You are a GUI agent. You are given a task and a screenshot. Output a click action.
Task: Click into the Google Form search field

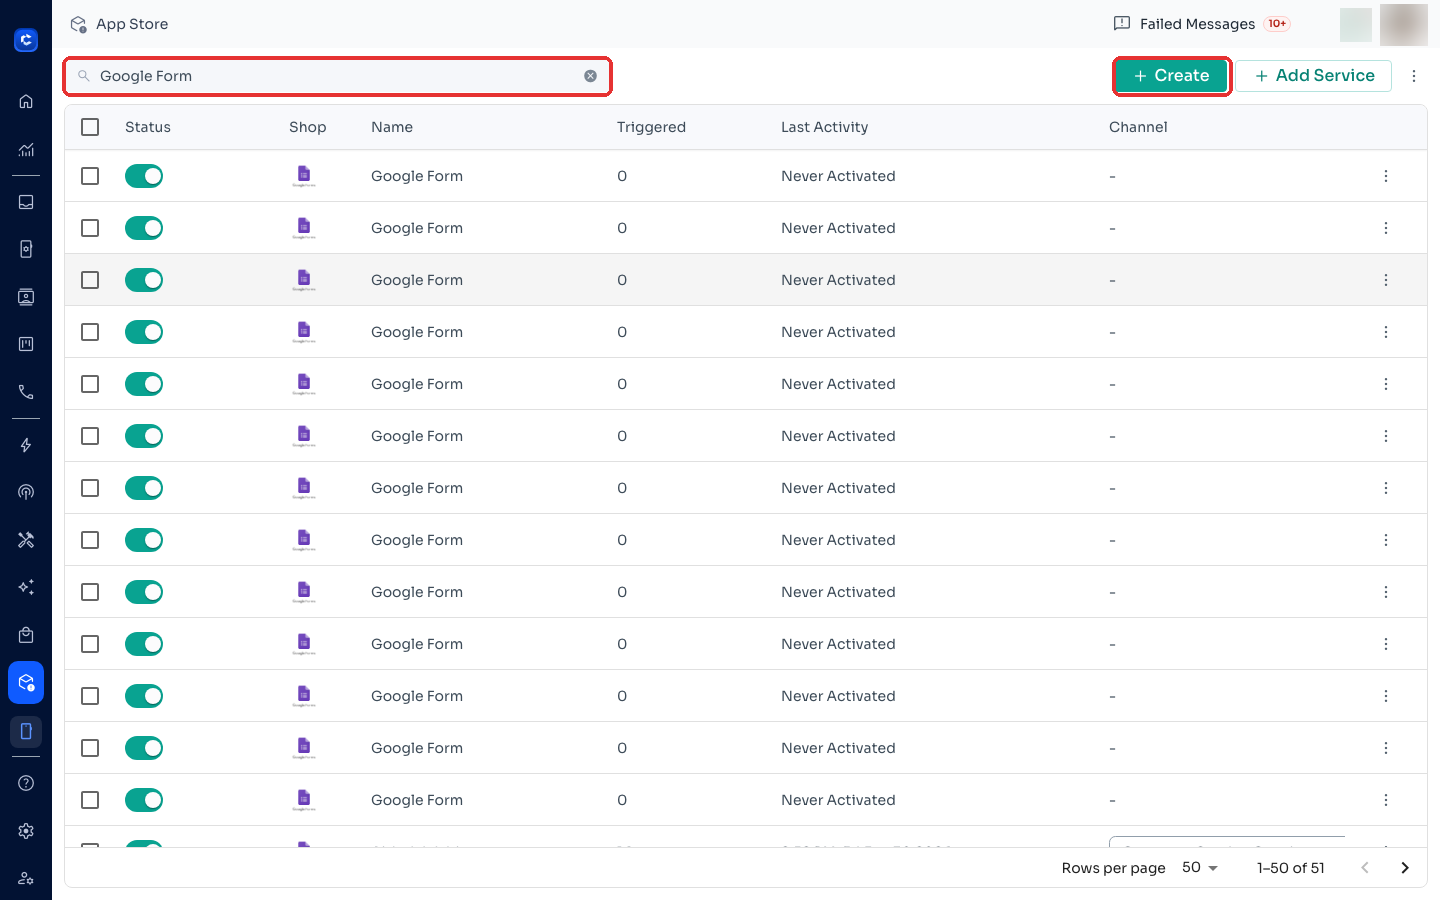click(x=337, y=76)
